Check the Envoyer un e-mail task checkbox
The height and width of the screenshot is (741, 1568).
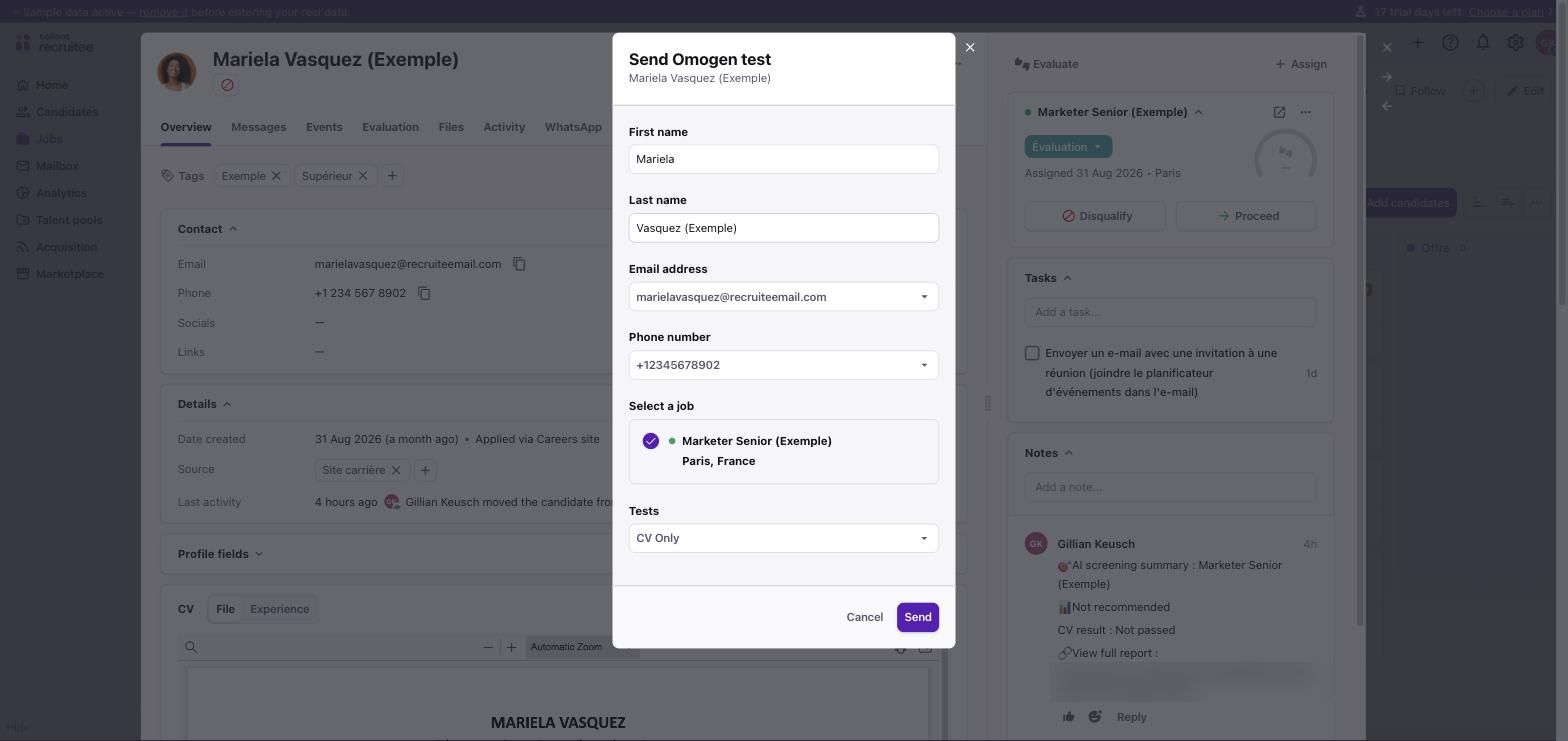point(1032,353)
